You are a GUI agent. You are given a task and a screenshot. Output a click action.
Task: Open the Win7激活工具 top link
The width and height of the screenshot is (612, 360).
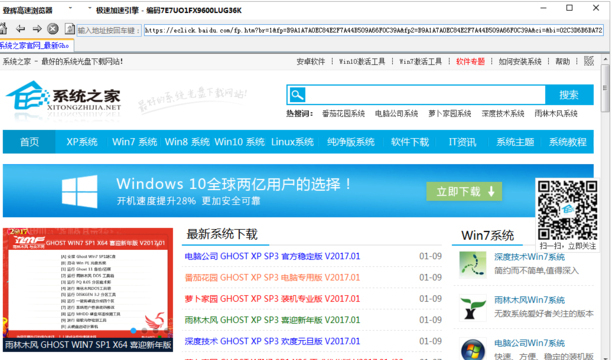420,61
